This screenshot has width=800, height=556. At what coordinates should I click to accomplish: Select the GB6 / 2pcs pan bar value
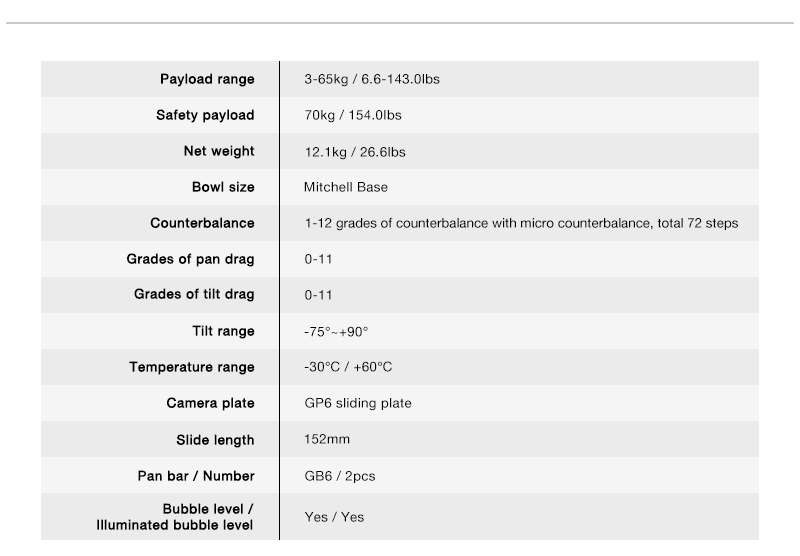[340, 476]
